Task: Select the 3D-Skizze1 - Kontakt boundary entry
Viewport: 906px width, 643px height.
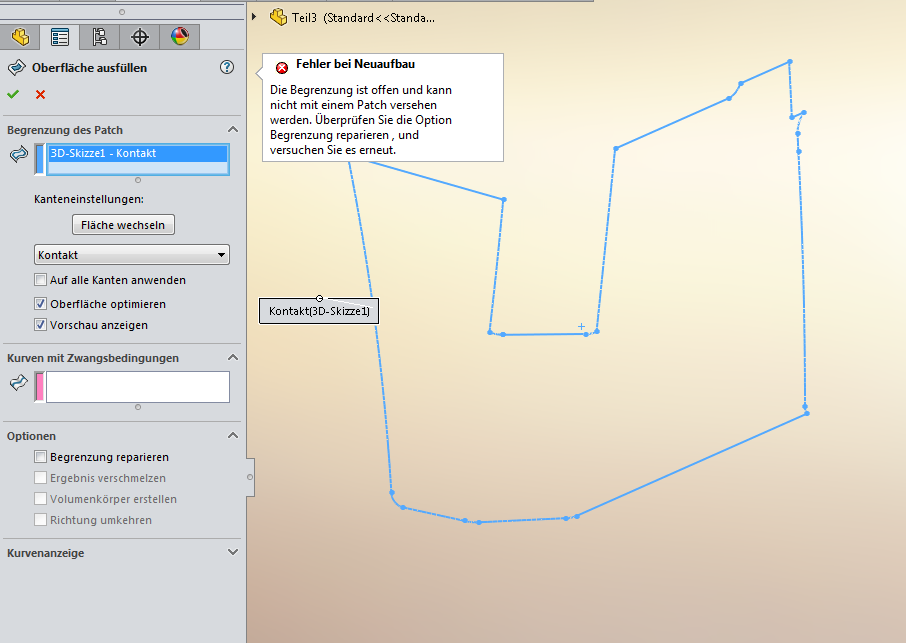Action: coord(138,153)
